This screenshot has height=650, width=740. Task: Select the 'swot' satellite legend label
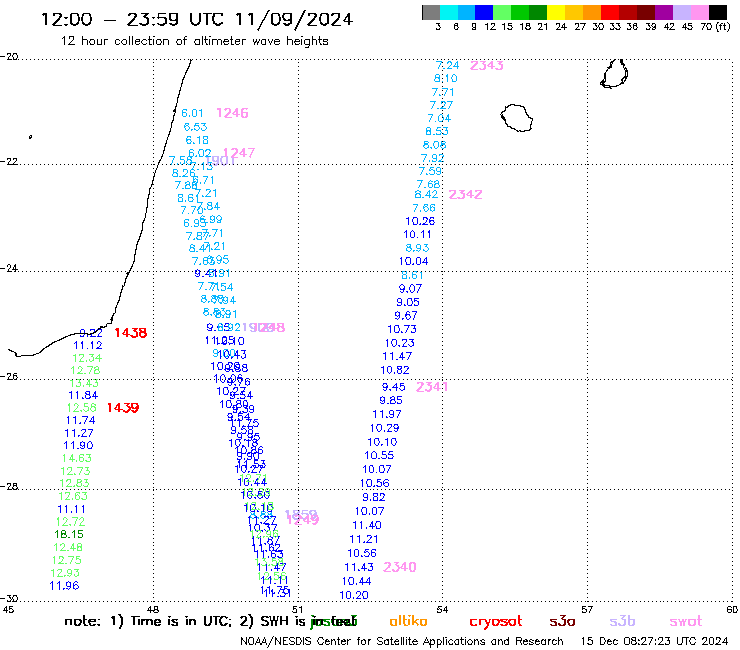point(686,622)
